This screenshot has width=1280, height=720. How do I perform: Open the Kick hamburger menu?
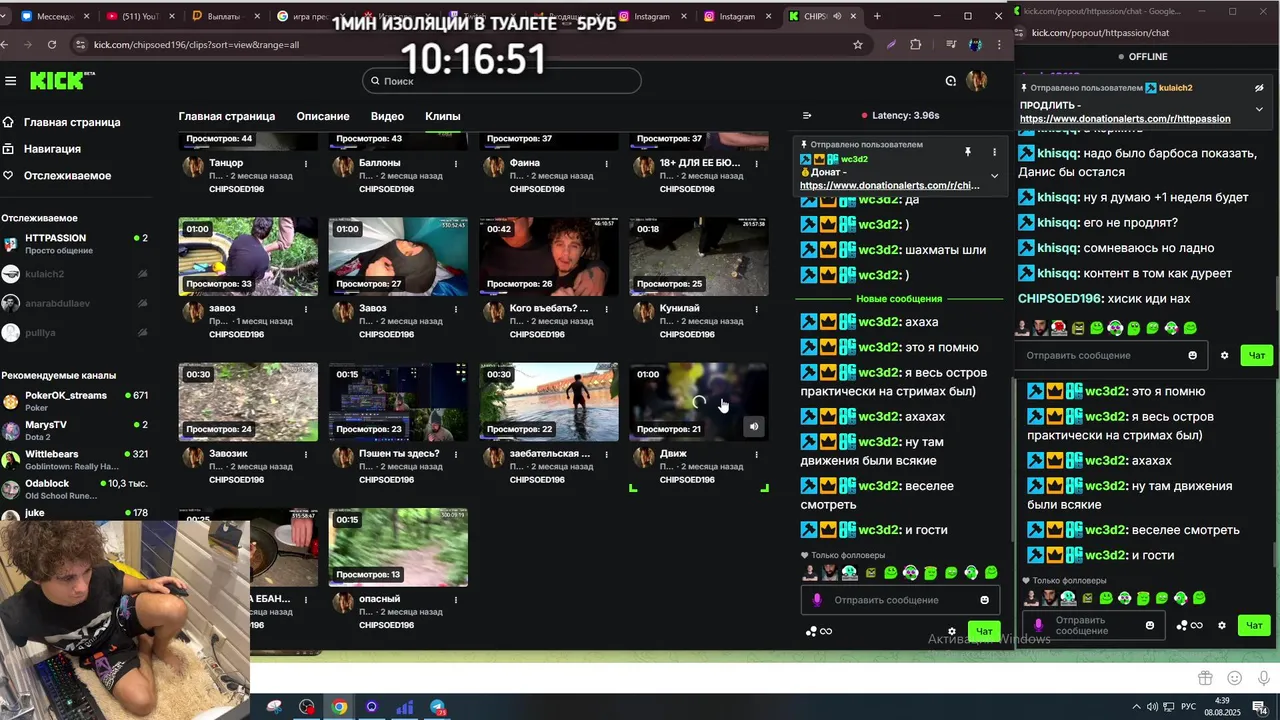(x=10, y=81)
